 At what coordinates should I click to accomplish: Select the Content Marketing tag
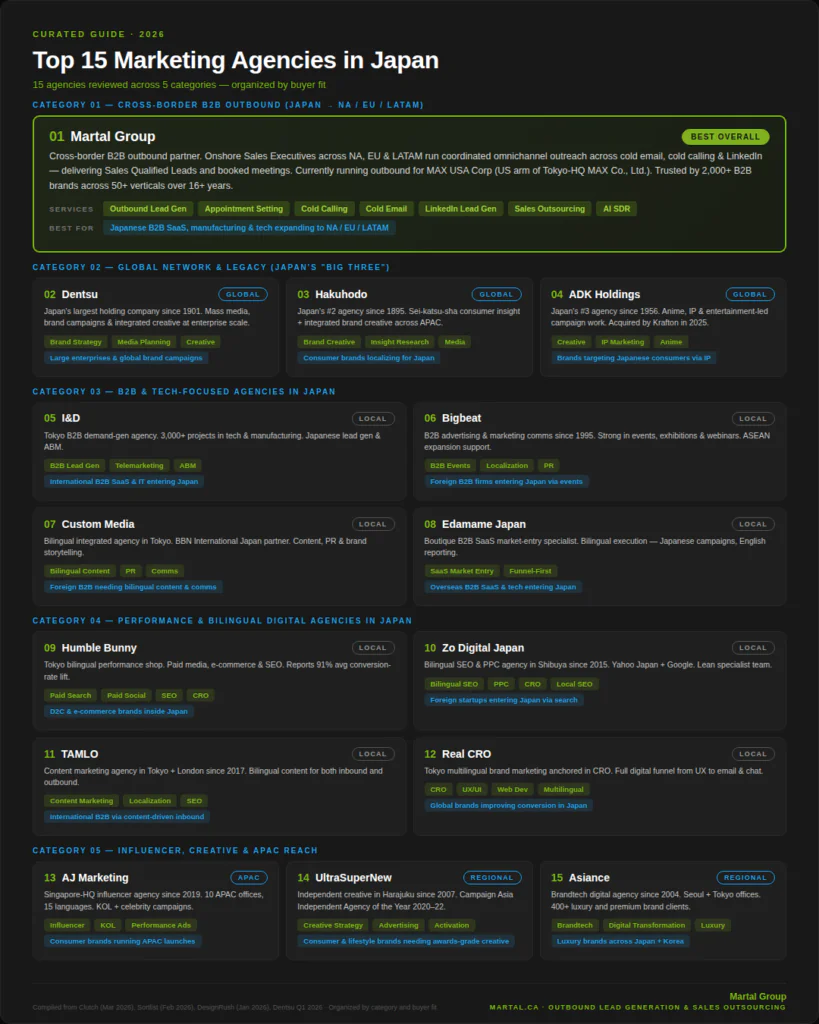[x=82, y=801]
